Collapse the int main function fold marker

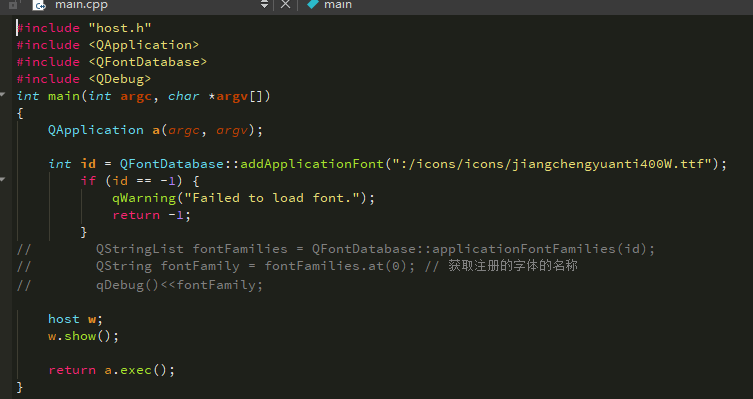(x=3, y=95)
